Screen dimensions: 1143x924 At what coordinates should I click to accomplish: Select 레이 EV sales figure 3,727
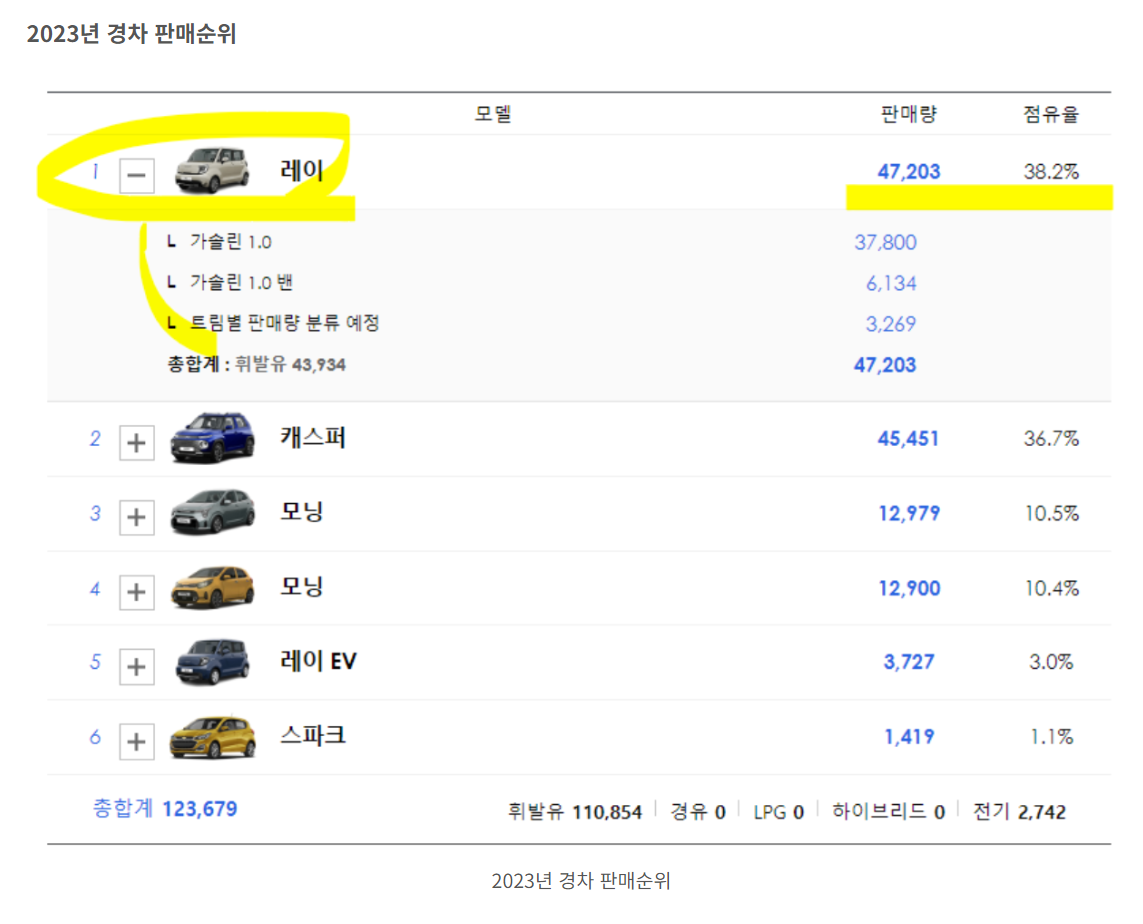coord(908,662)
